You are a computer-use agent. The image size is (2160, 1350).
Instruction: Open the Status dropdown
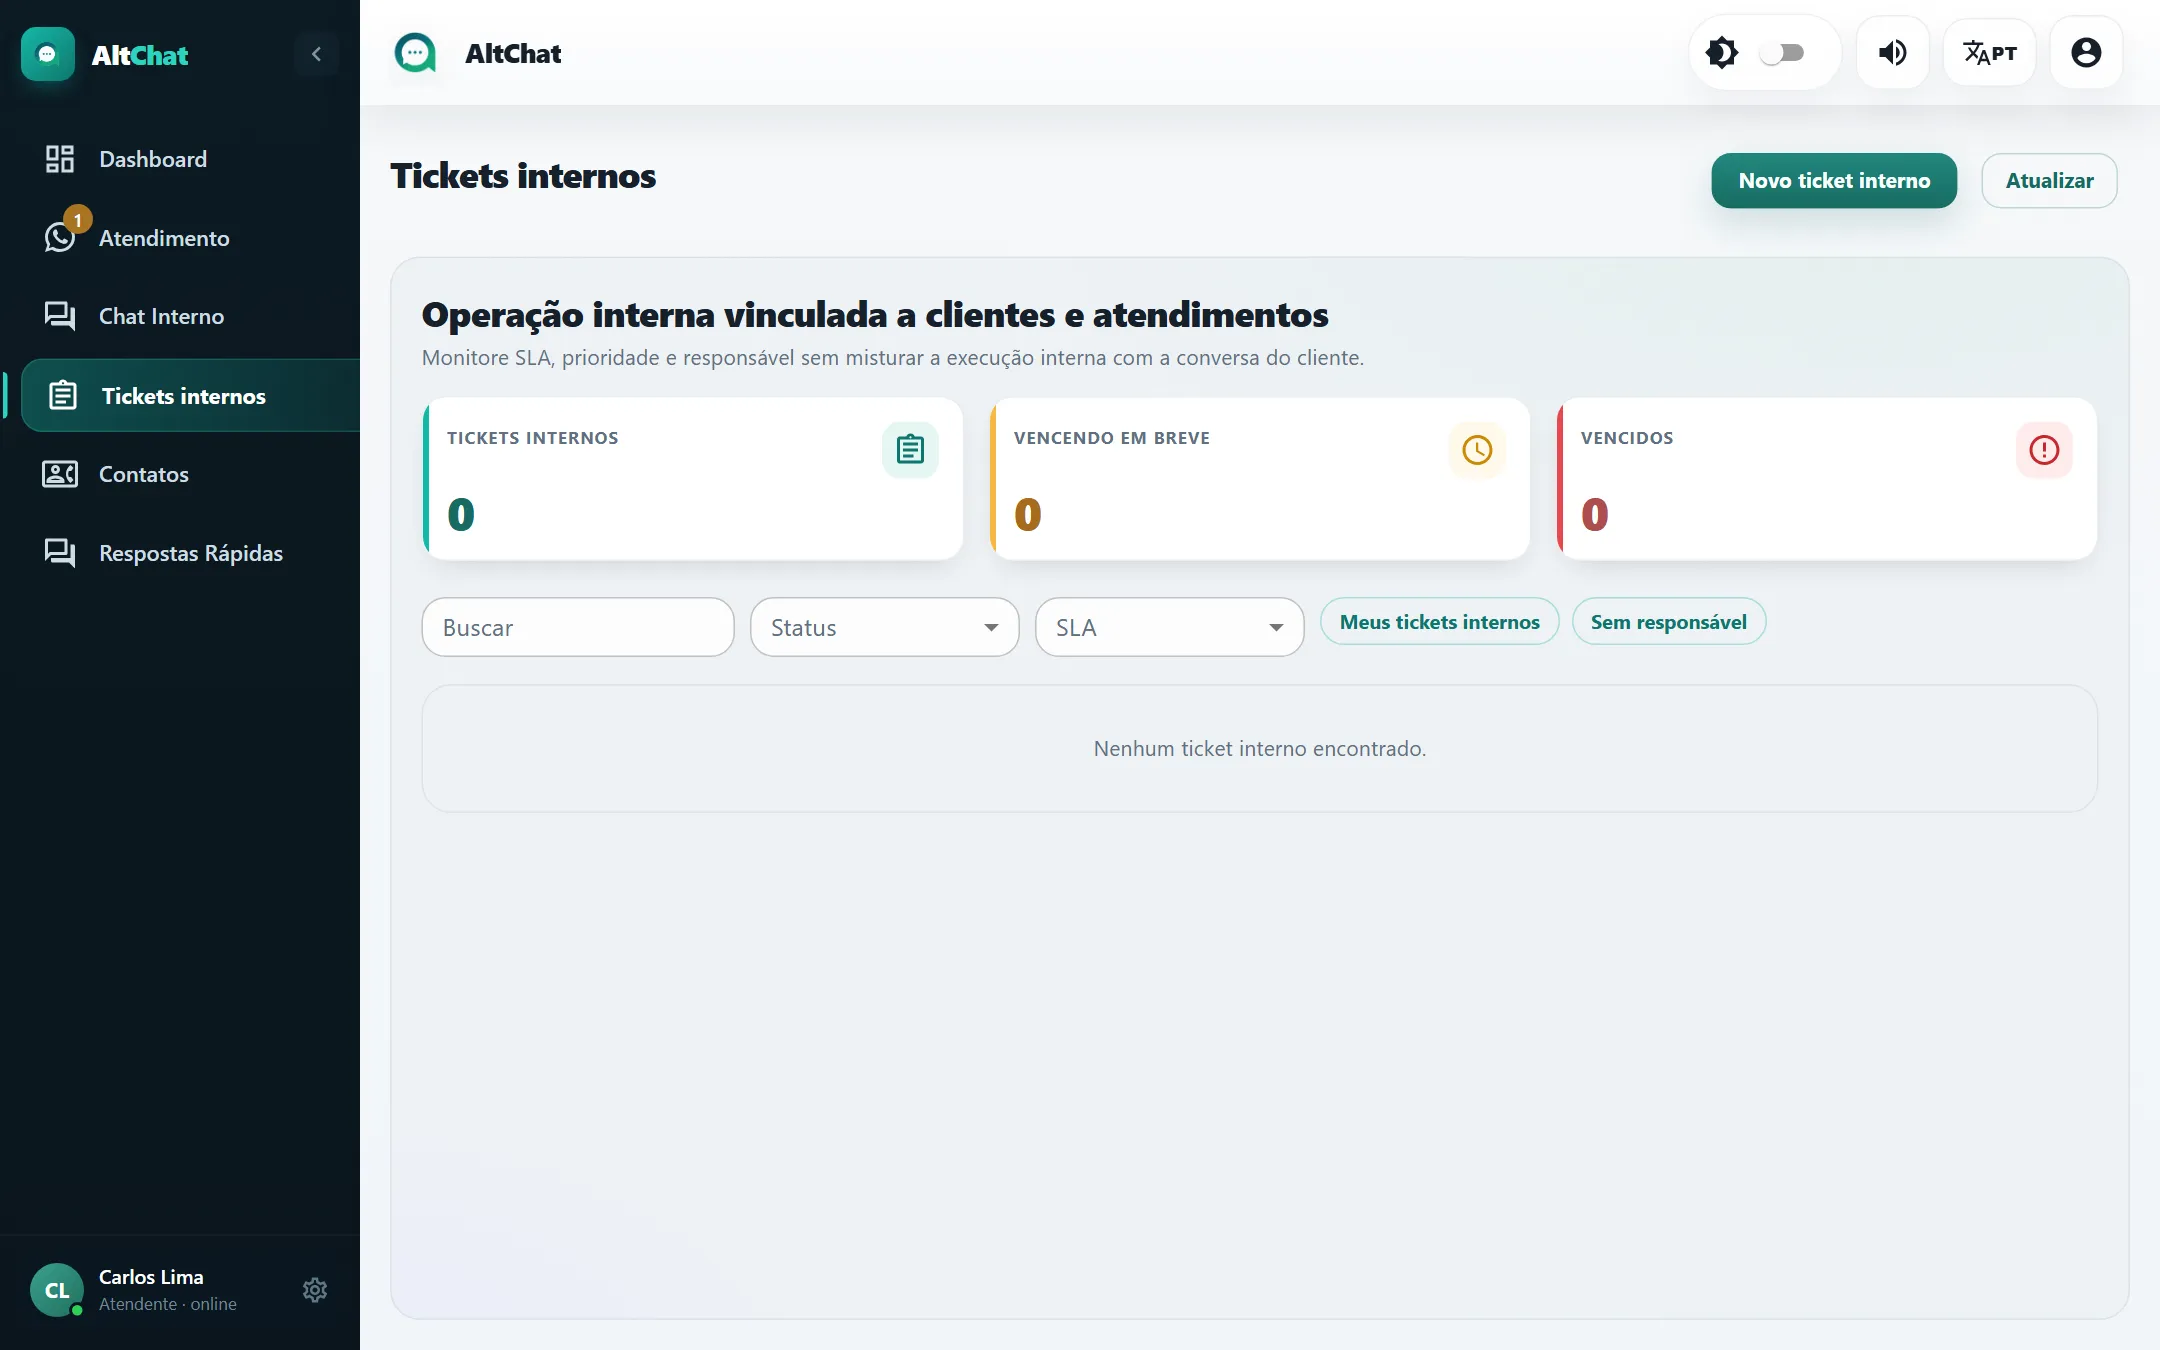pos(885,627)
